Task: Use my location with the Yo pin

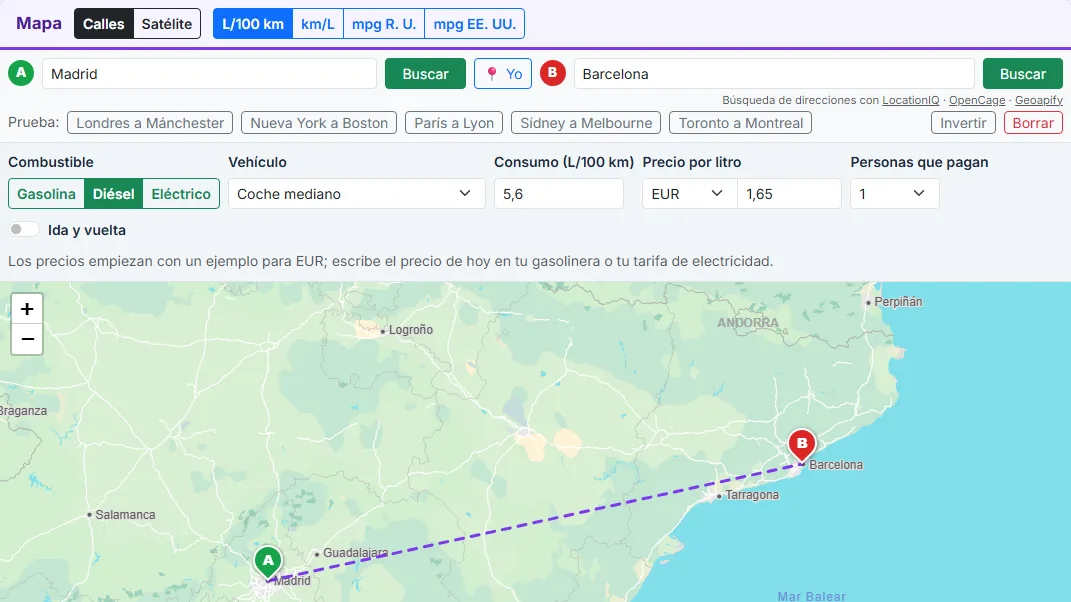Action: point(503,74)
